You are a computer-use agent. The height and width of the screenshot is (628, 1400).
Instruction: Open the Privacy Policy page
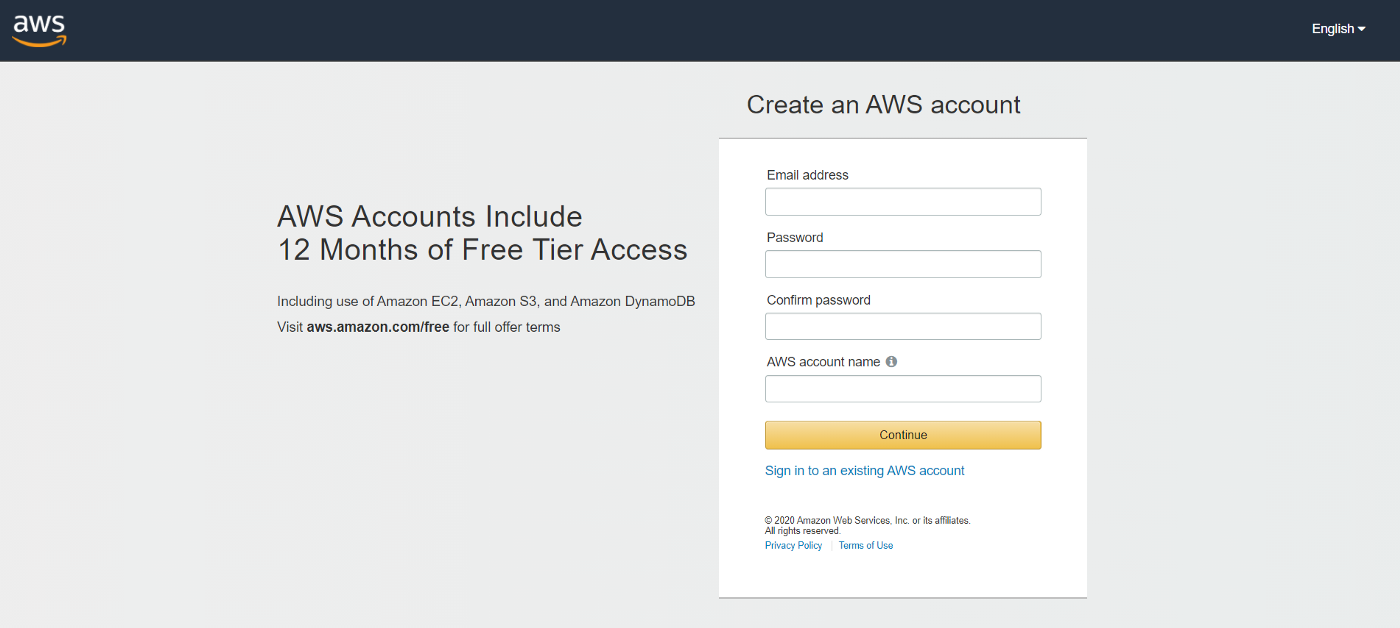[793, 545]
